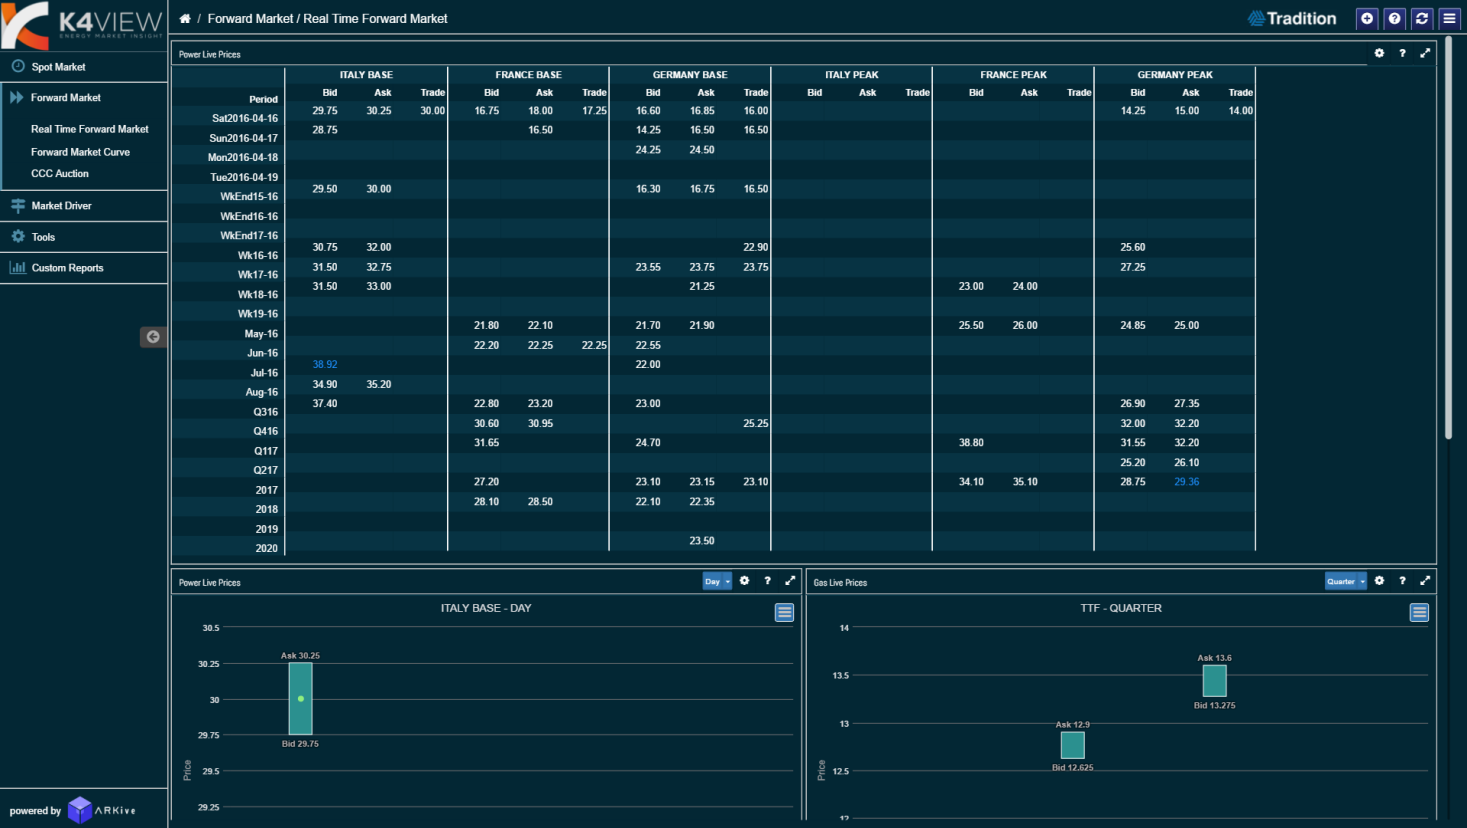Click Germany Base ask value 23.50
1467x828 pixels.
(702, 541)
